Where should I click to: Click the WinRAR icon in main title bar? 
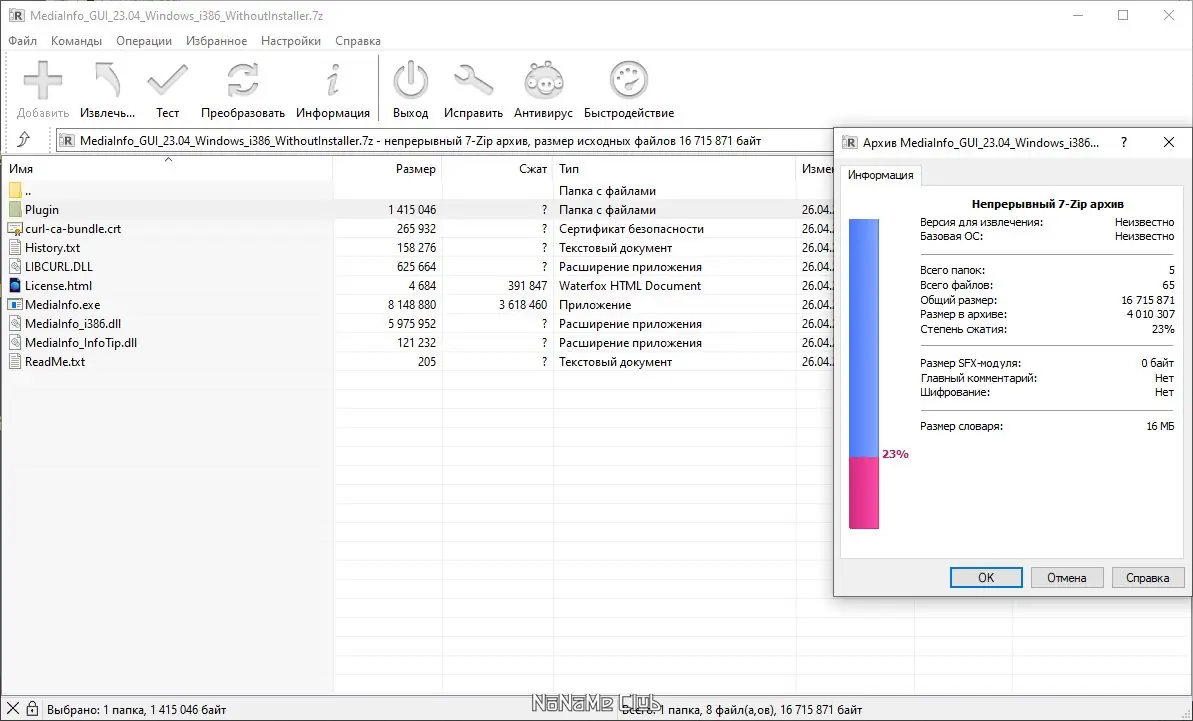16,15
